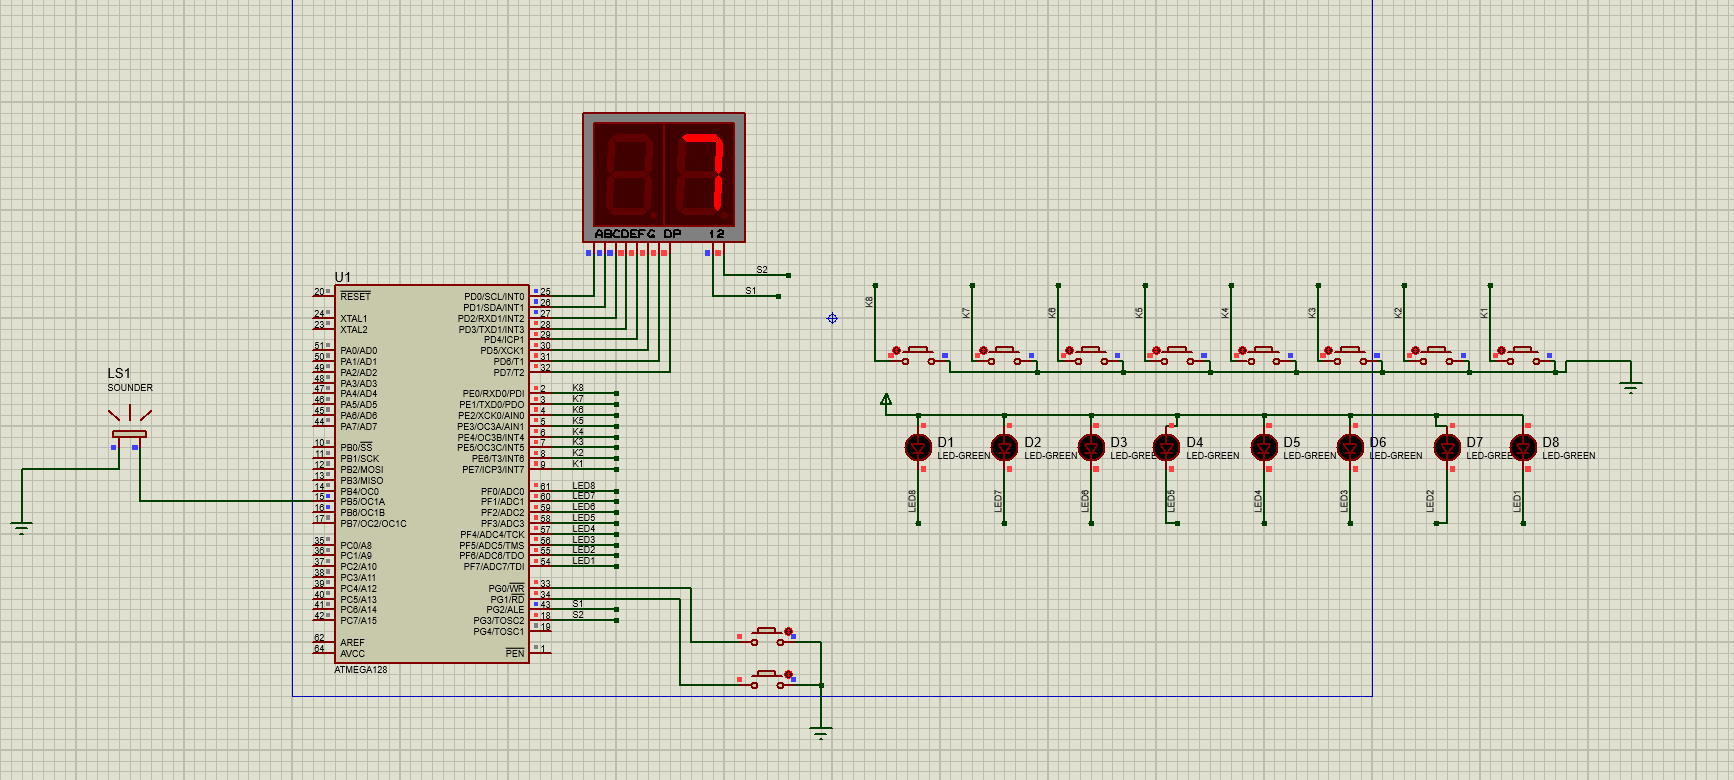Click the SOUNDER label under LS1
Viewport: 1734px width, 780px height.
[x=130, y=388]
